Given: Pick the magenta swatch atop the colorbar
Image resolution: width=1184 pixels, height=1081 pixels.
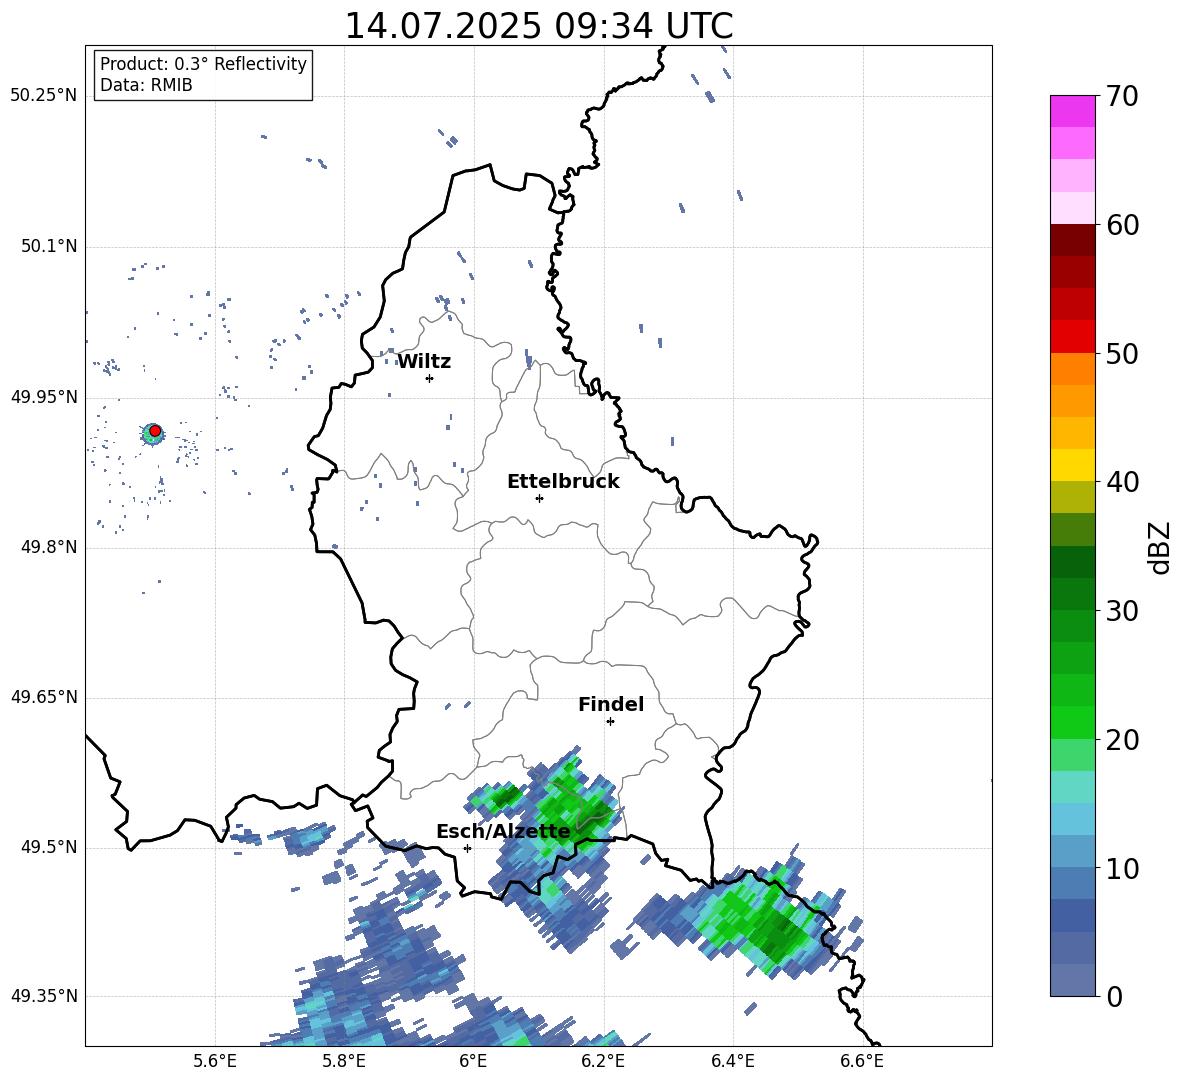Looking at the screenshot, I should click(1072, 111).
